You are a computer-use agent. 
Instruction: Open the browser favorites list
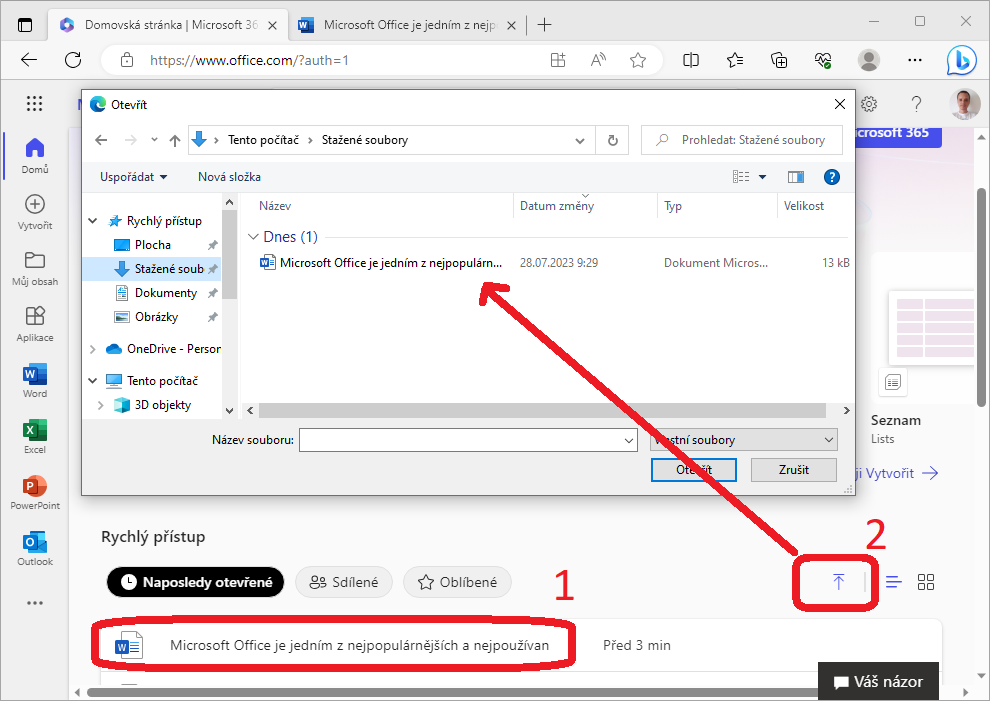click(x=735, y=60)
